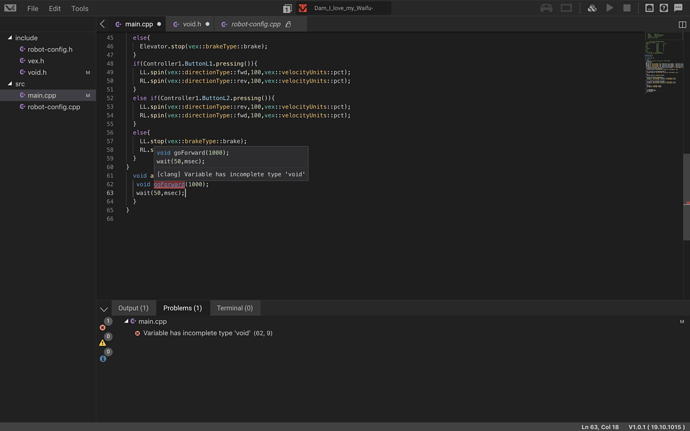
Task: Filter problems by the blue info icon
Action: pos(103,358)
